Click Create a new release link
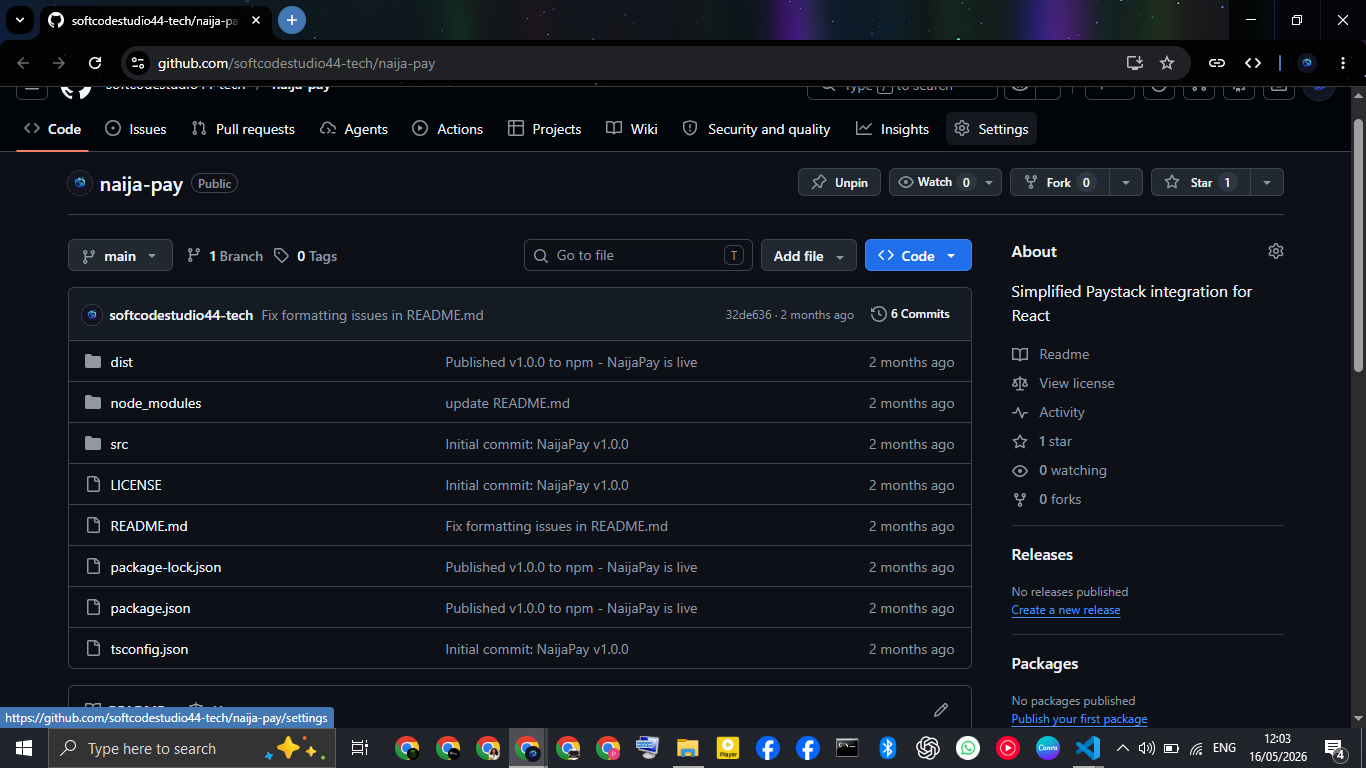The width and height of the screenshot is (1366, 768). (x=1066, y=610)
